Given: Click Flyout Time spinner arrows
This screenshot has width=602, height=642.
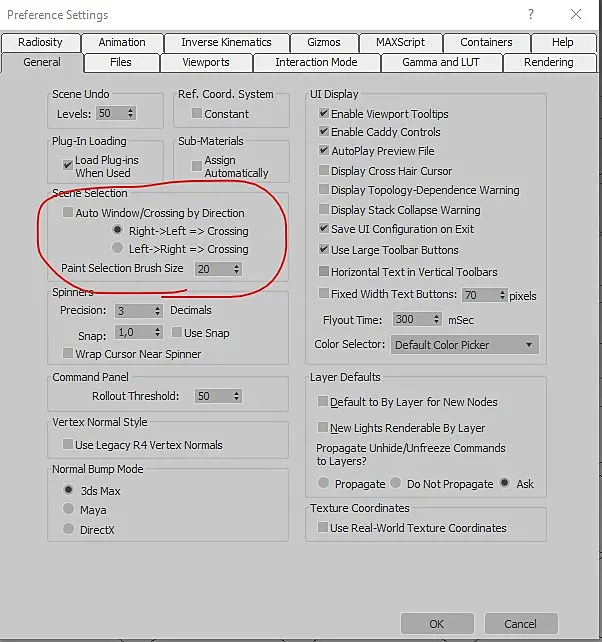Looking at the screenshot, I should point(437,319).
